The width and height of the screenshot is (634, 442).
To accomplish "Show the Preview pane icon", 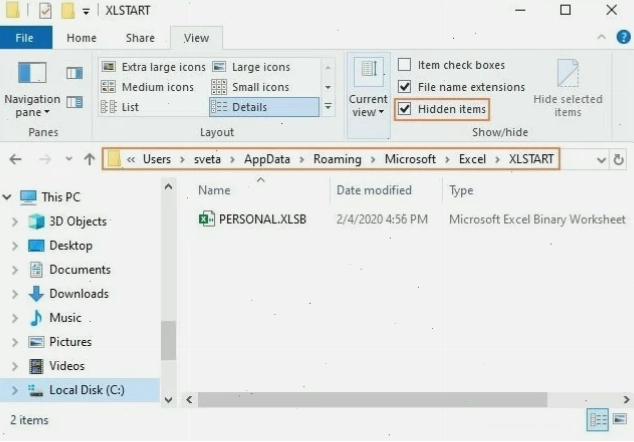I will [74, 73].
